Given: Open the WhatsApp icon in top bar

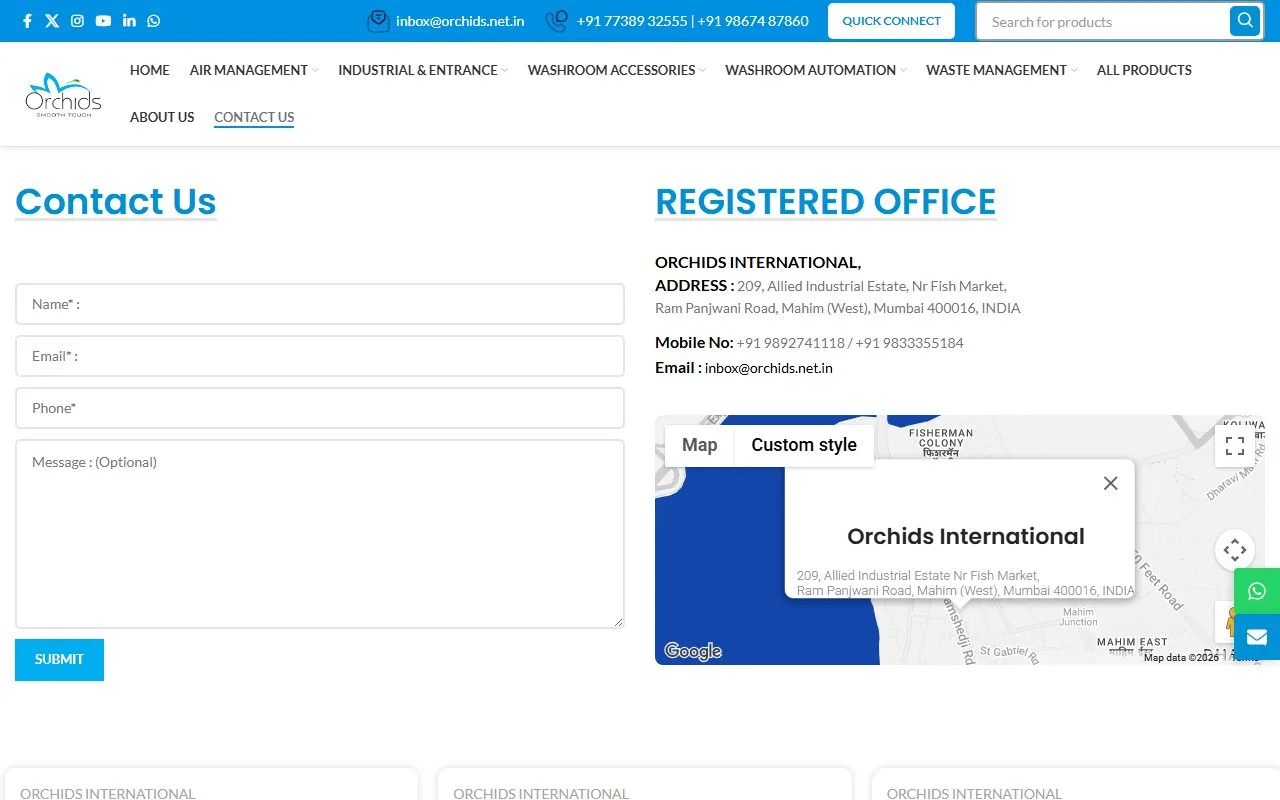Looking at the screenshot, I should coord(153,21).
